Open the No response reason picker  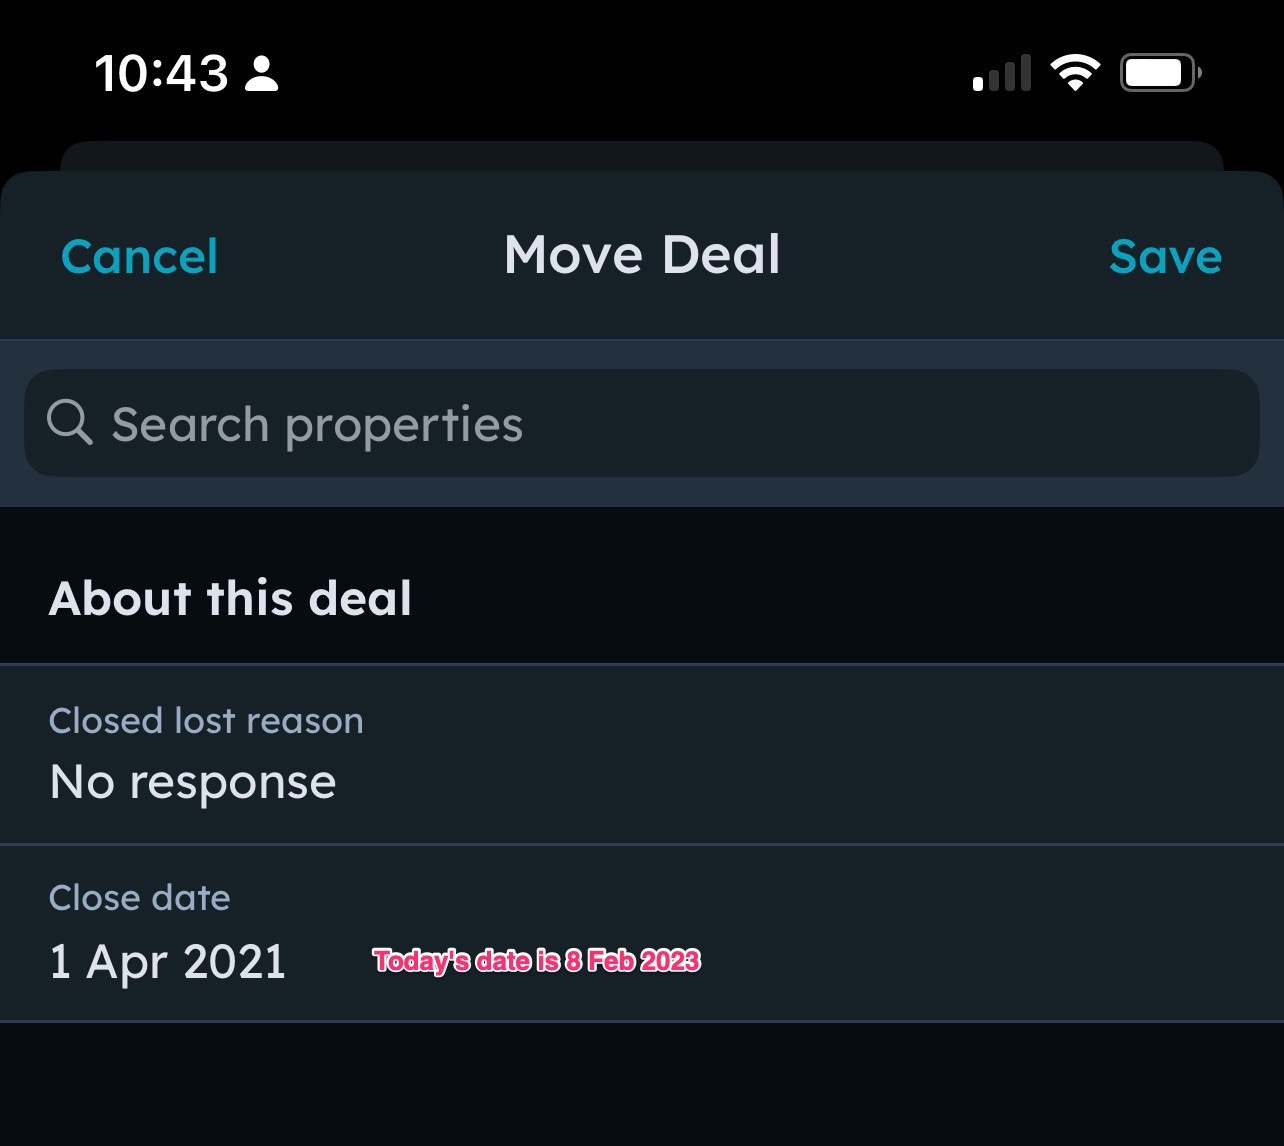coord(193,782)
